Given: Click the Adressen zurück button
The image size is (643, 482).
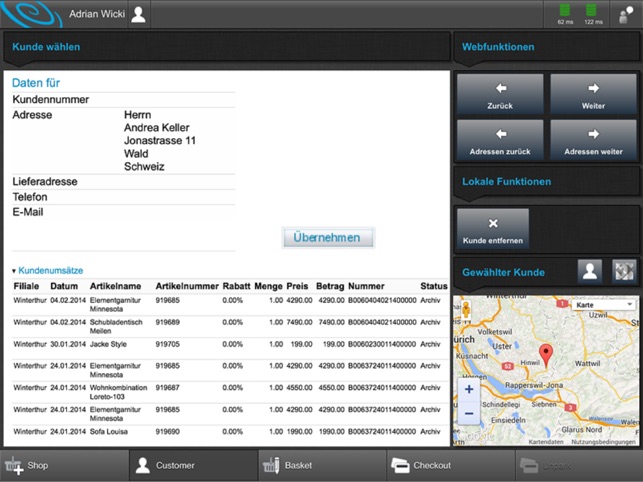Looking at the screenshot, I should [500, 140].
